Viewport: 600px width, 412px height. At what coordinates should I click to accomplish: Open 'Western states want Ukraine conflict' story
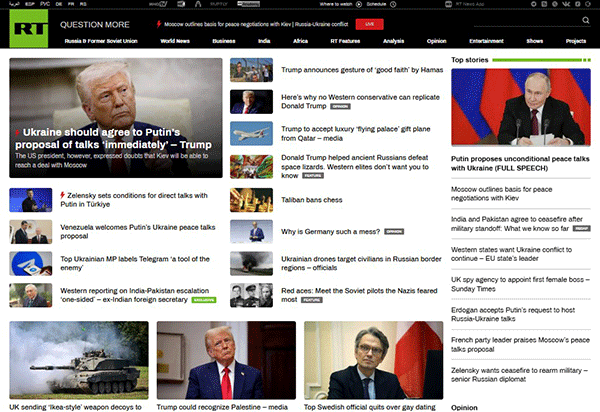pos(511,254)
